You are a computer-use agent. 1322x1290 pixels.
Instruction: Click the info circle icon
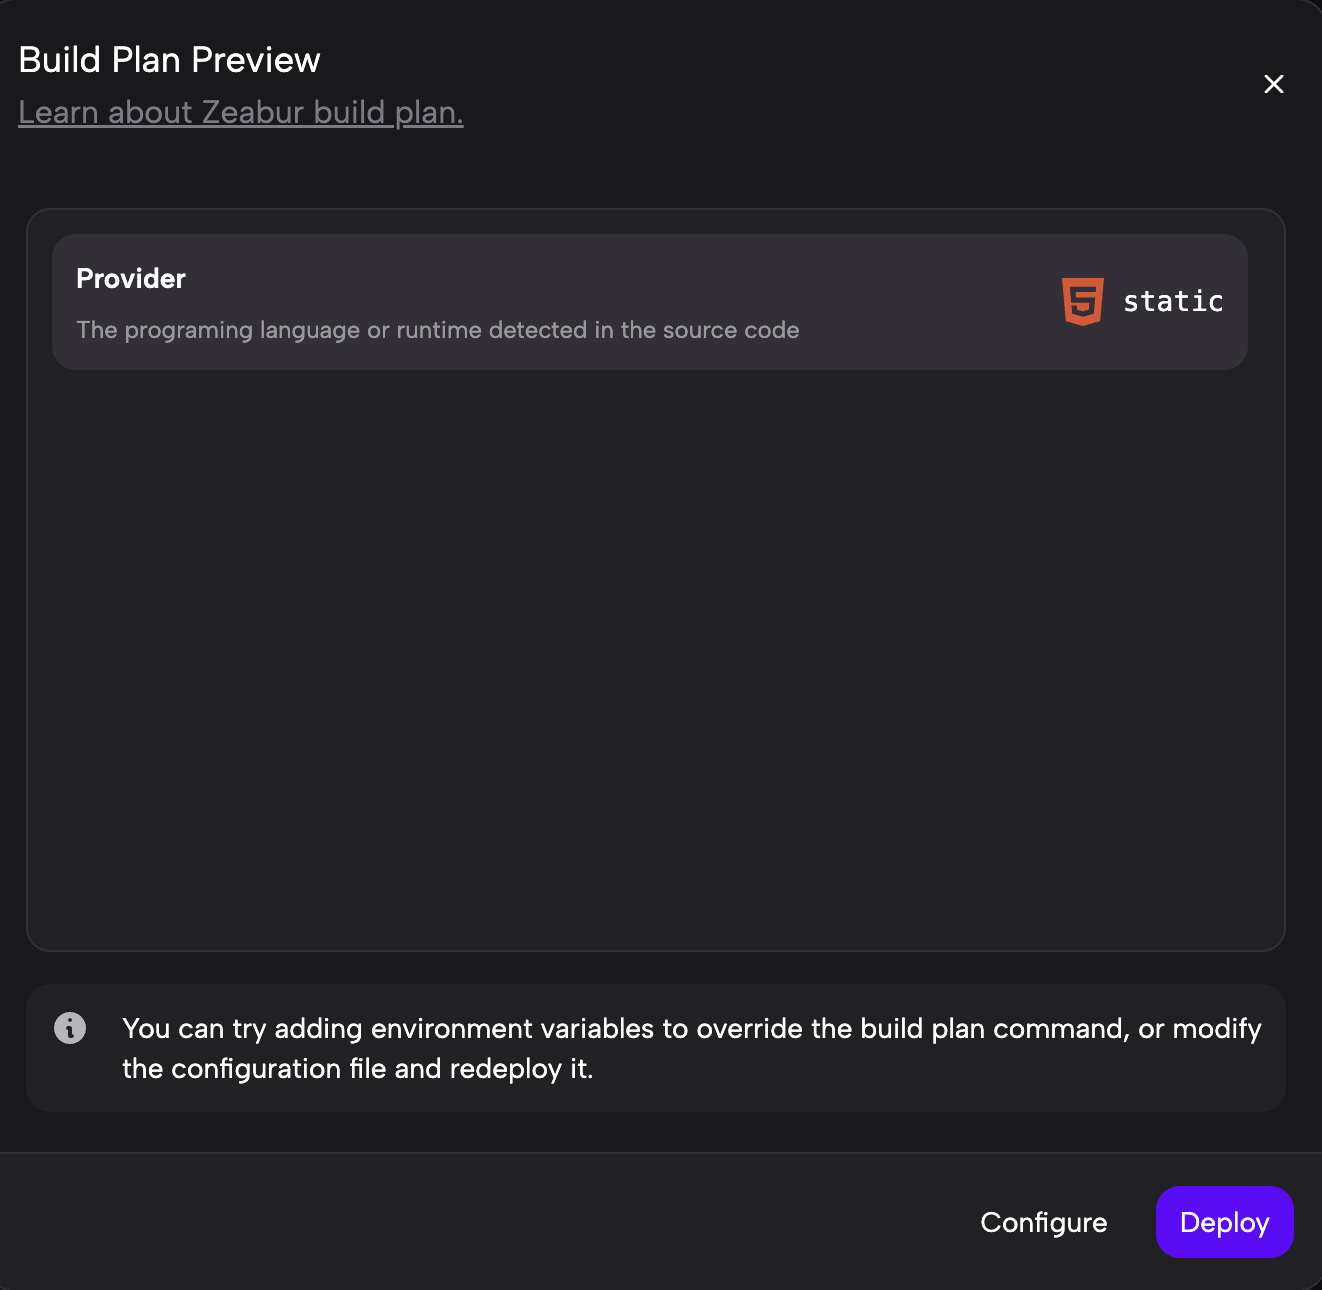[70, 1028]
